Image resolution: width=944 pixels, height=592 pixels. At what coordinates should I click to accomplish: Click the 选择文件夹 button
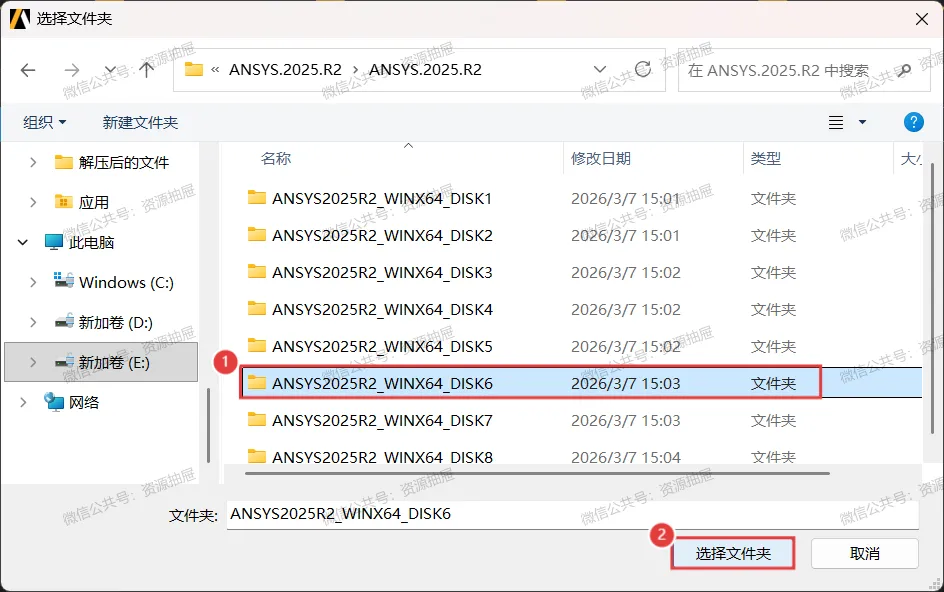click(733, 553)
